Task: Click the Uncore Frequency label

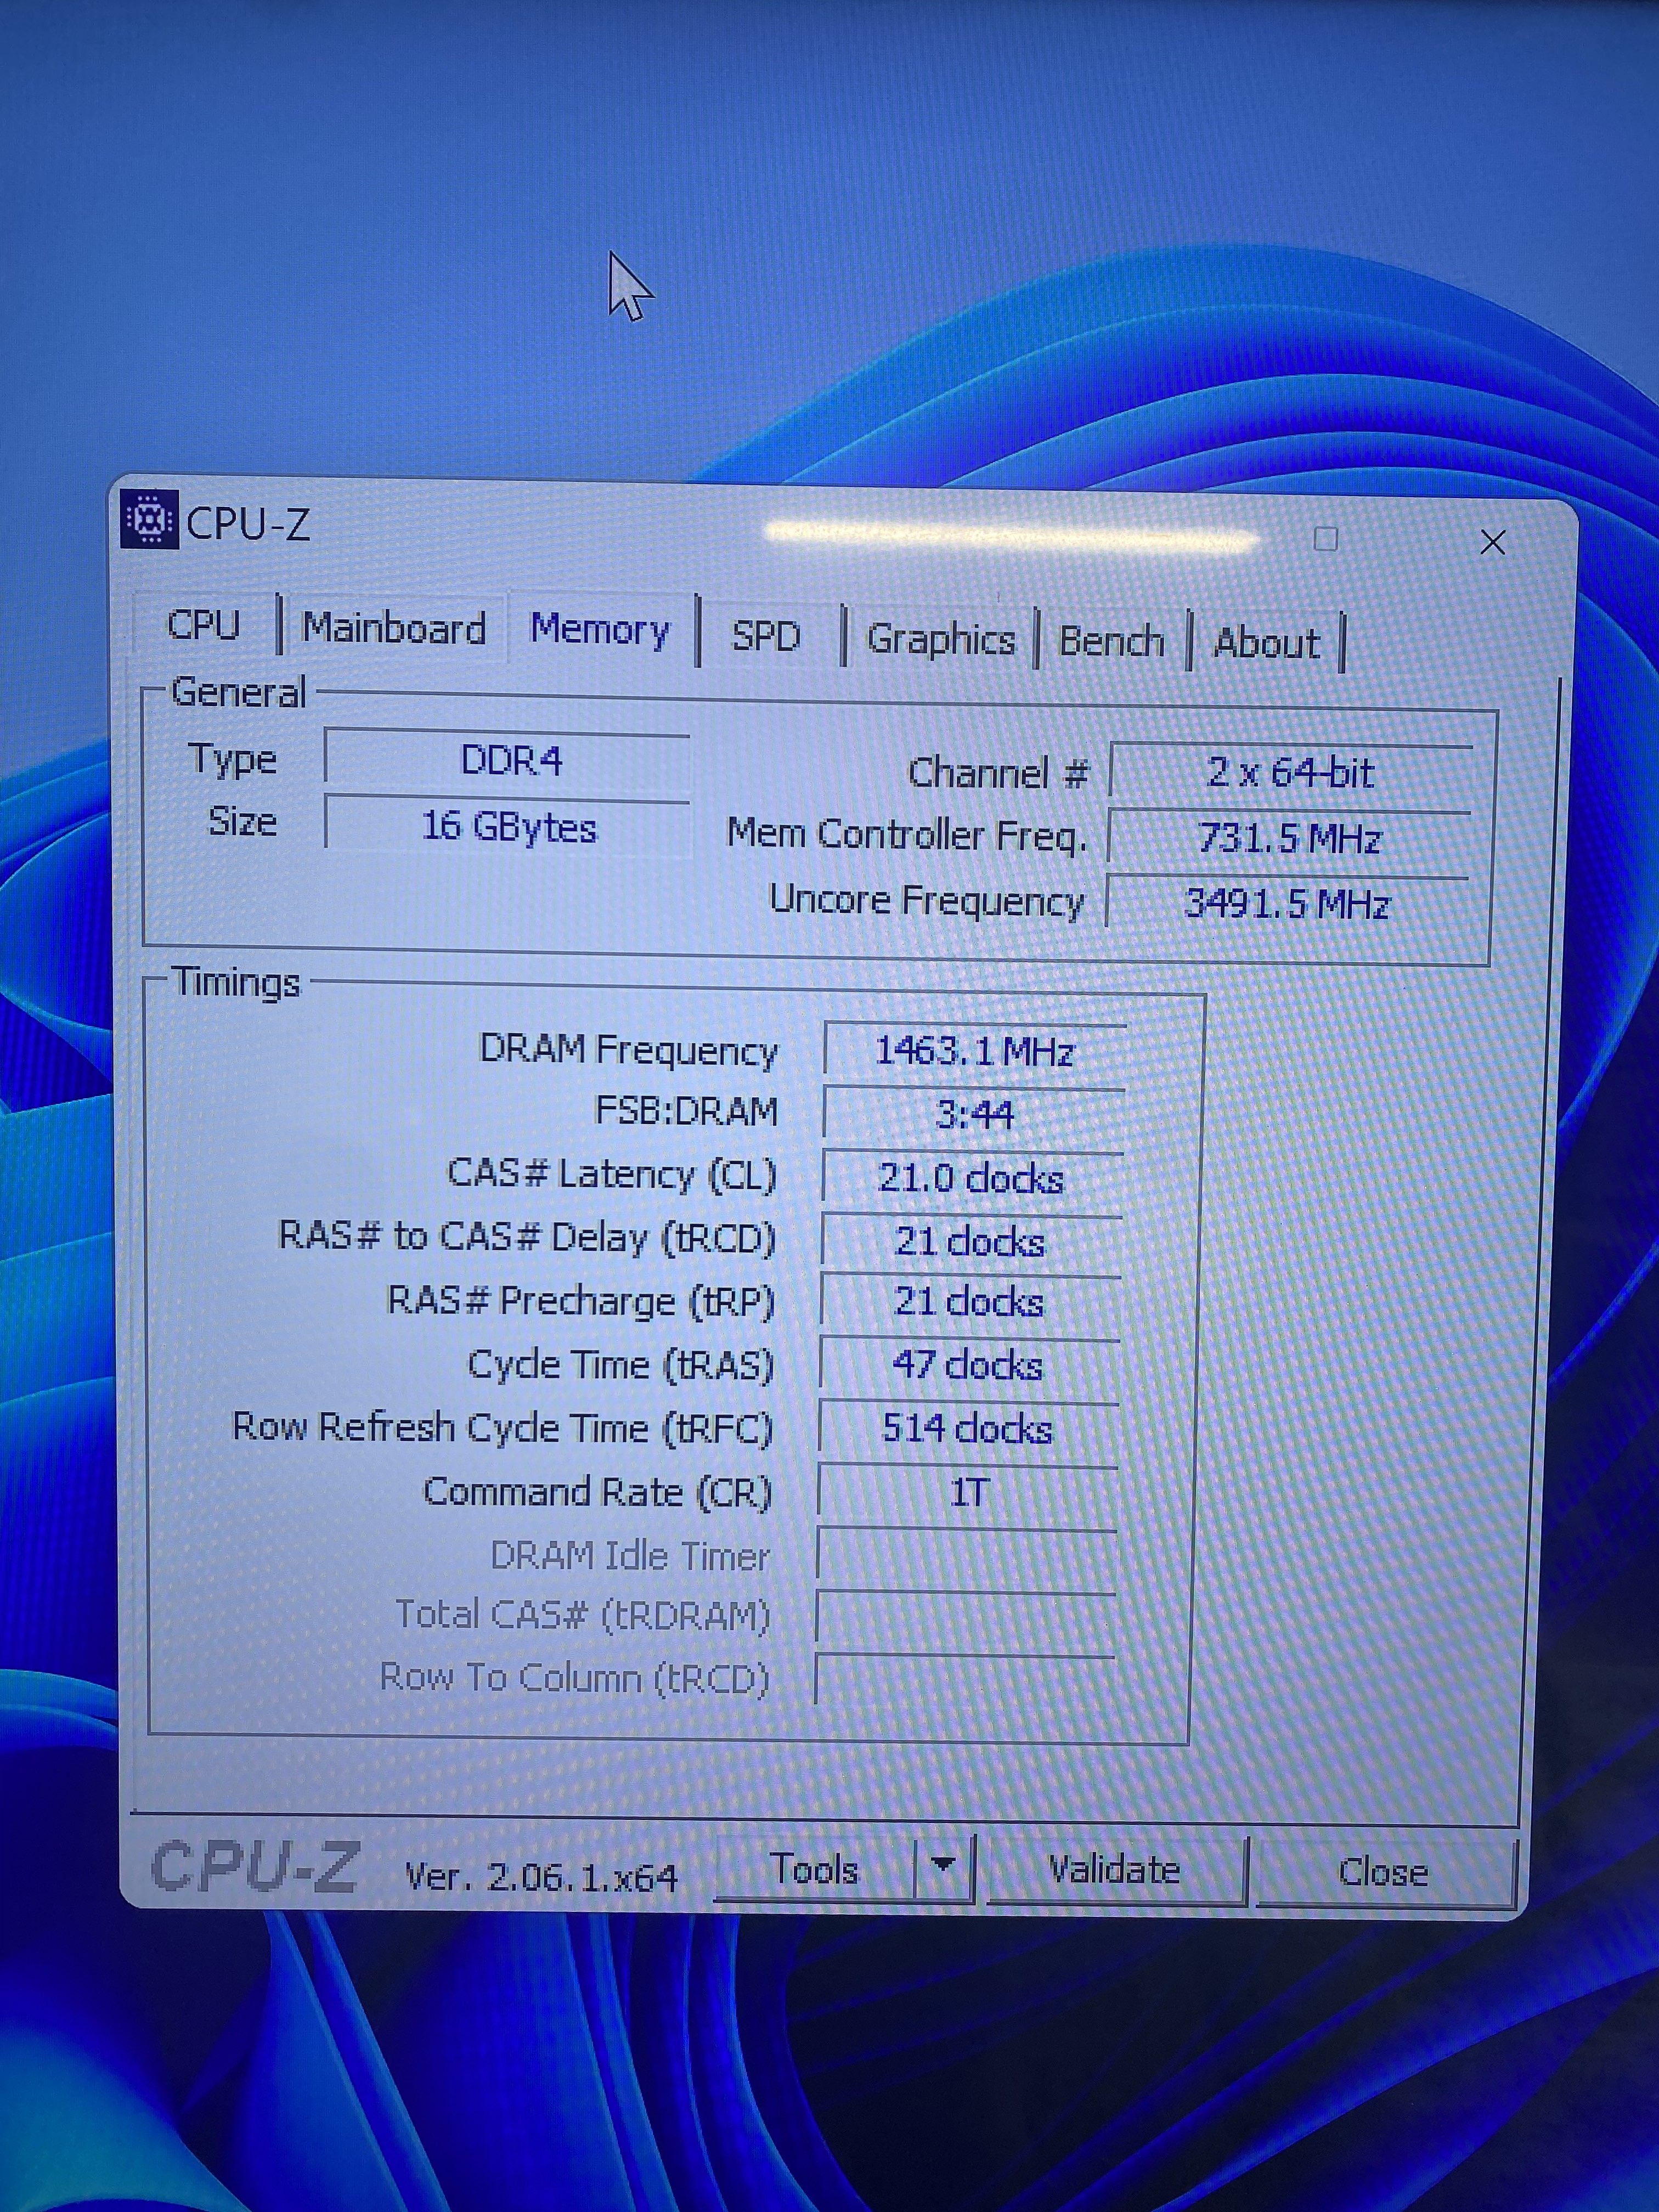Action: point(926,900)
